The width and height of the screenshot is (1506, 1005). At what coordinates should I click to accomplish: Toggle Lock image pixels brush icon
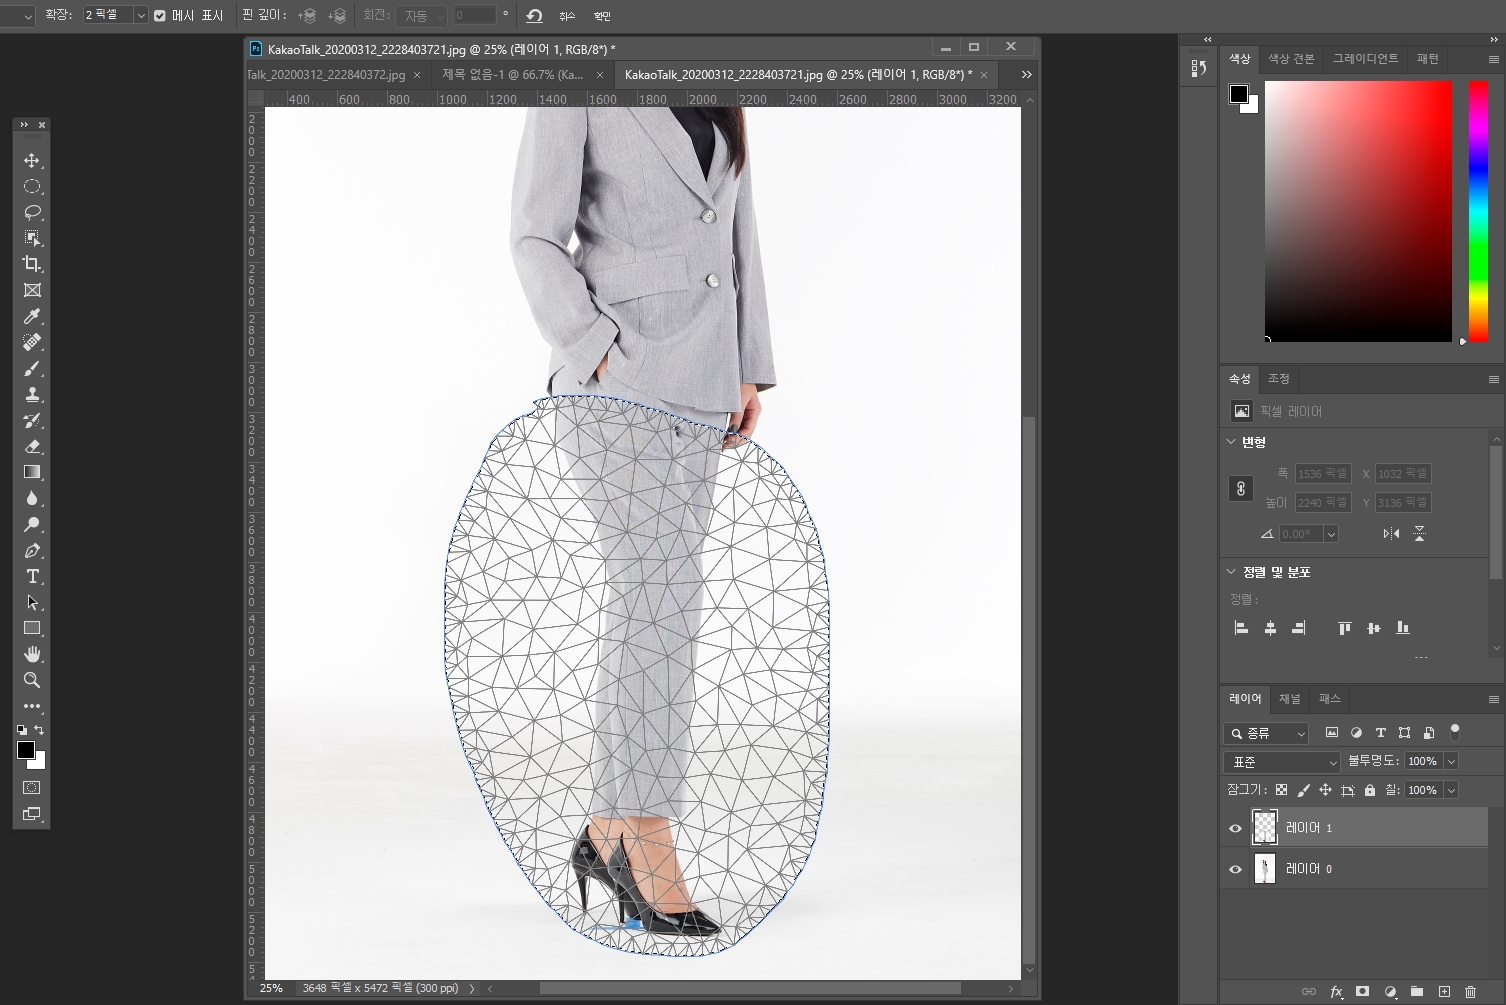tap(1303, 790)
